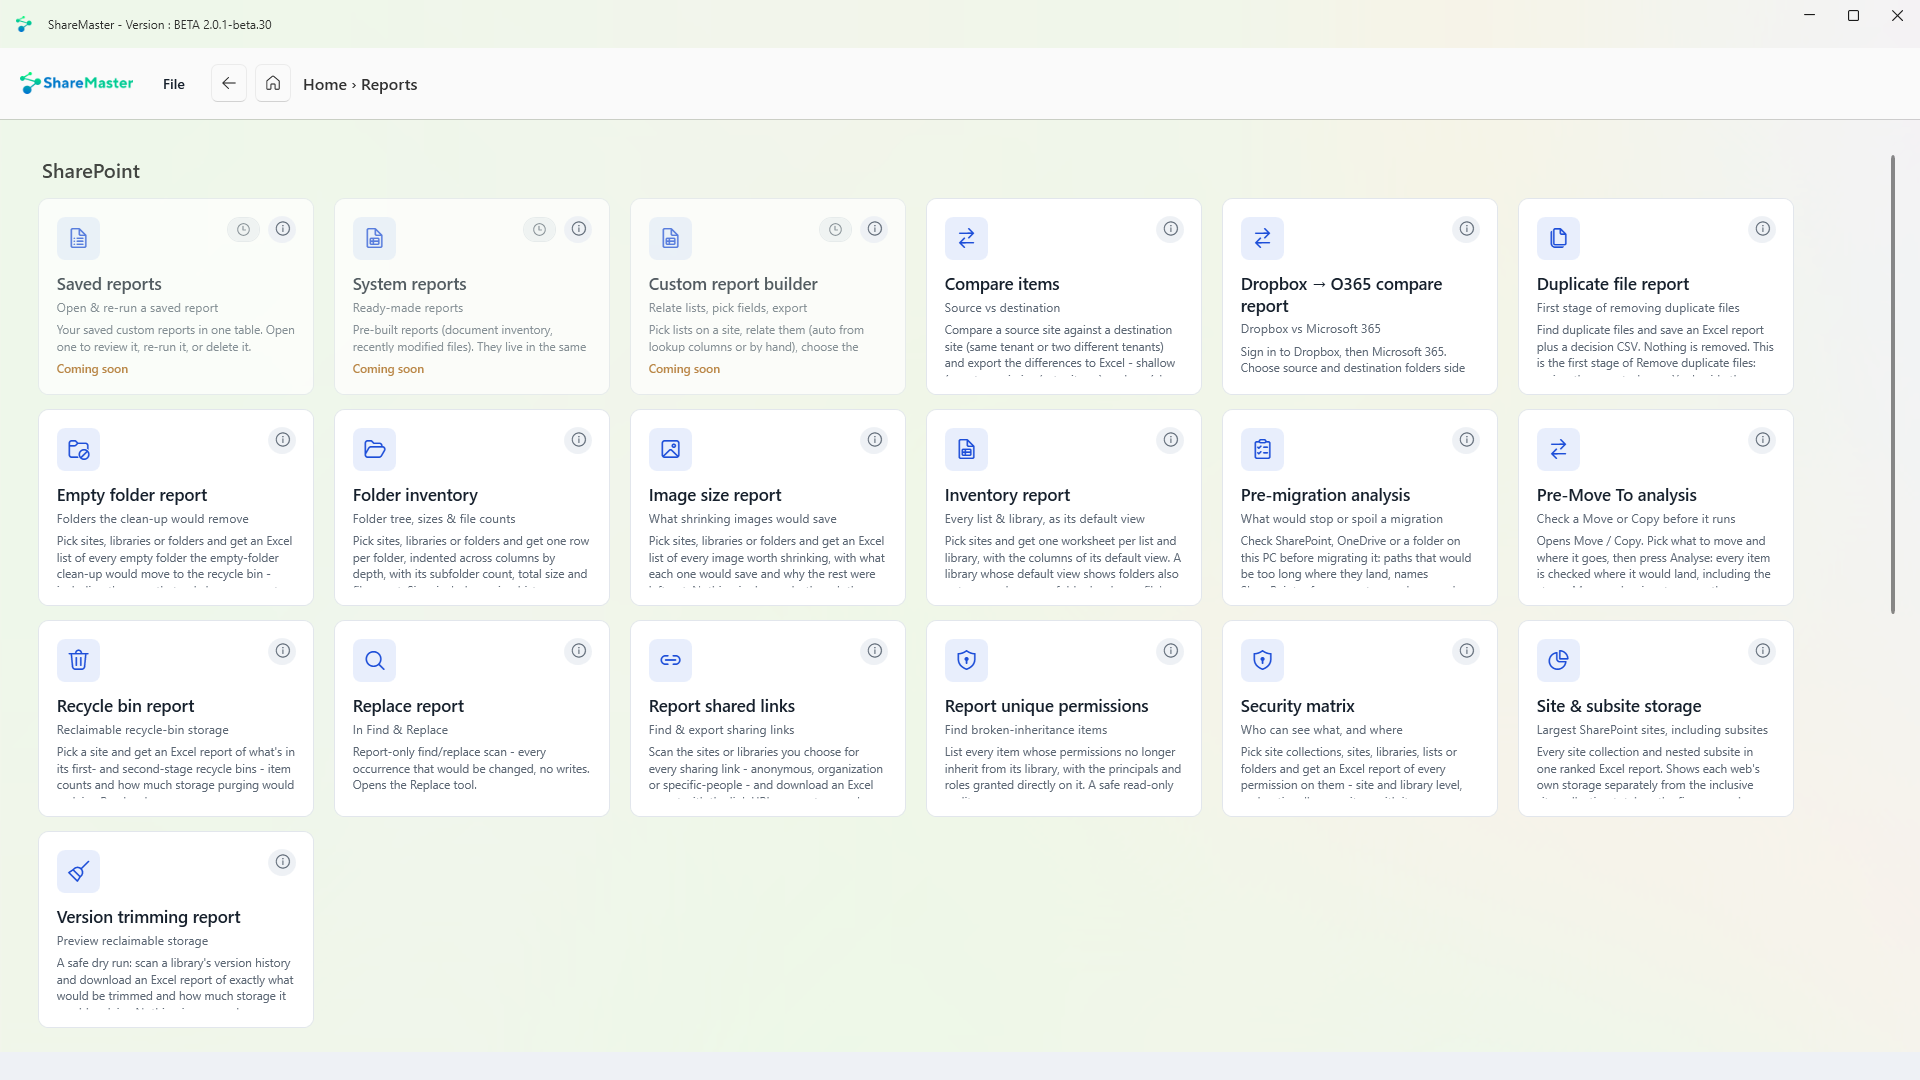Click the Custom report builder icon
Image resolution: width=1920 pixels, height=1080 pixels.
670,238
